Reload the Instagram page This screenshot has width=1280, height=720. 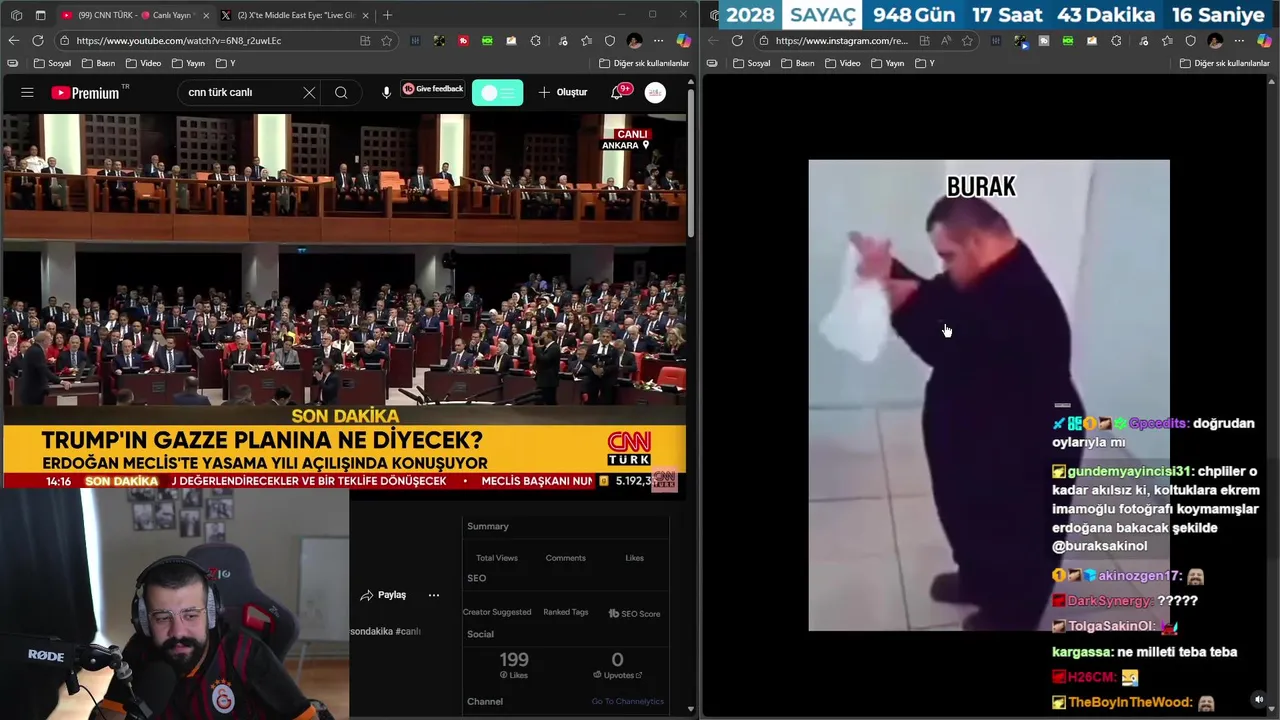pyautogui.click(x=737, y=41)
